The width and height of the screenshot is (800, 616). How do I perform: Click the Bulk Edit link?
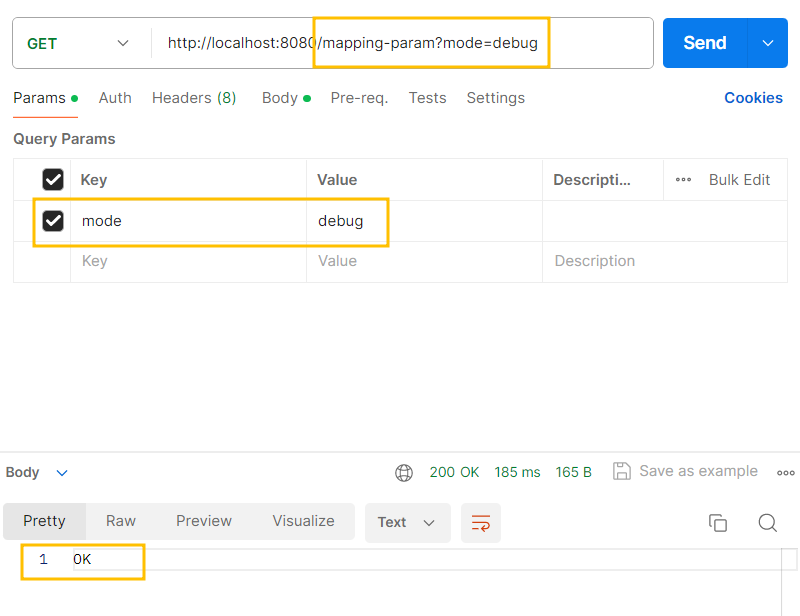point(739,180)
